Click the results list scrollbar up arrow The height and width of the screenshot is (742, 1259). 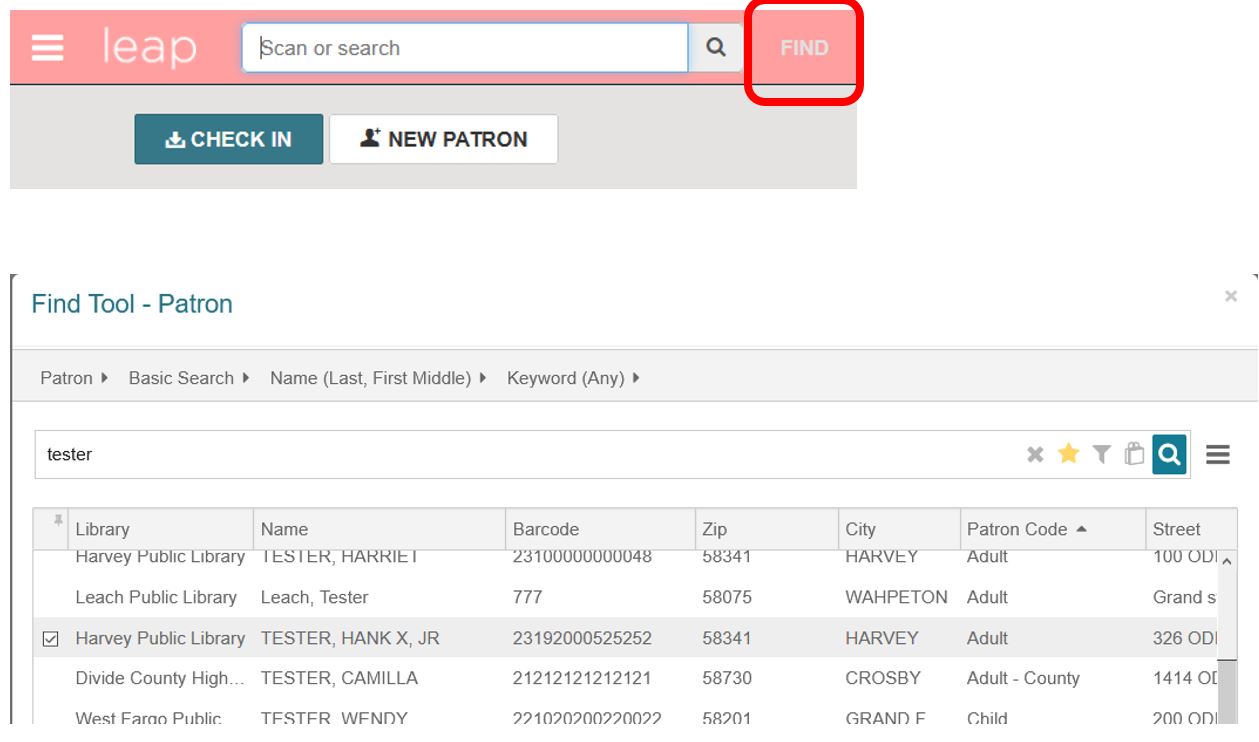[x=1227, y=562]
